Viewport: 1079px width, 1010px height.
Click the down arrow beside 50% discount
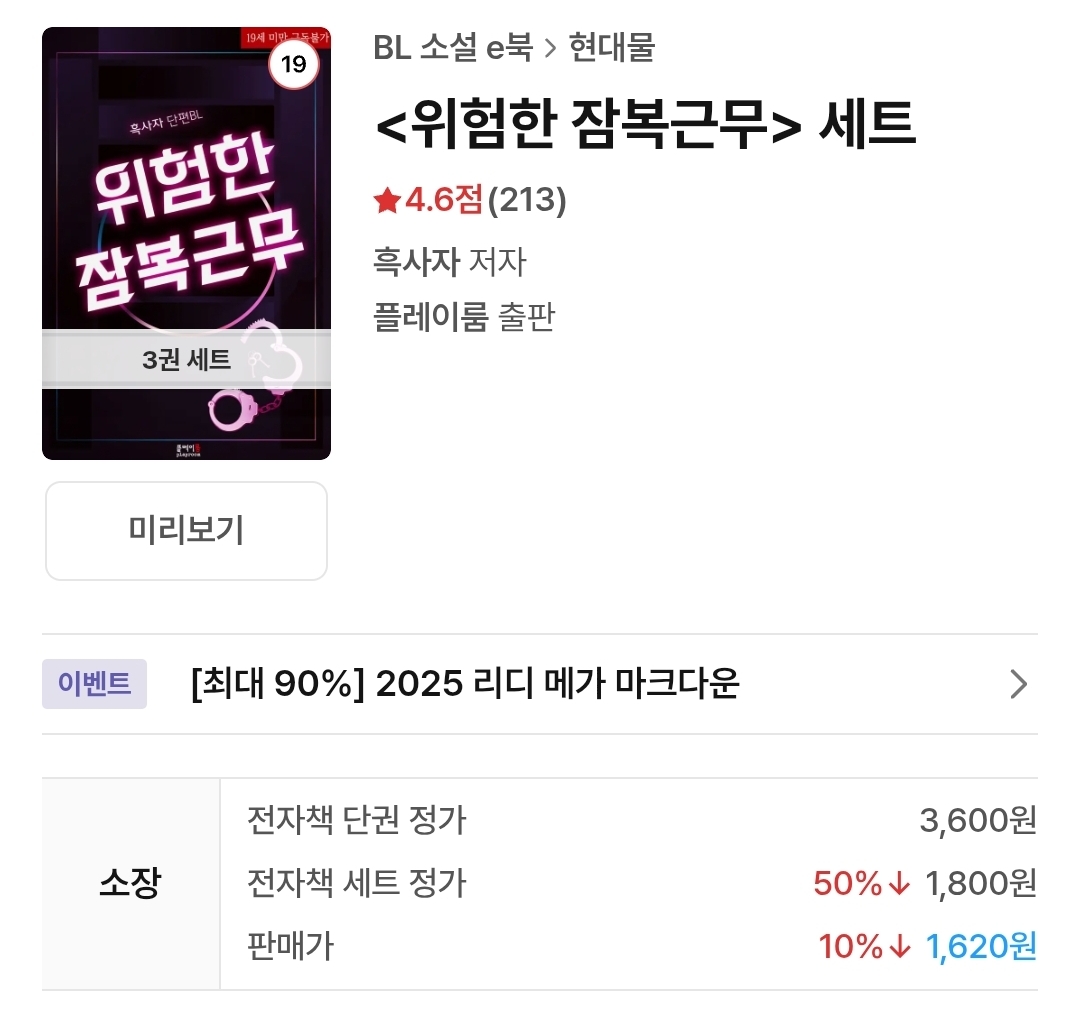coord(899,884)
